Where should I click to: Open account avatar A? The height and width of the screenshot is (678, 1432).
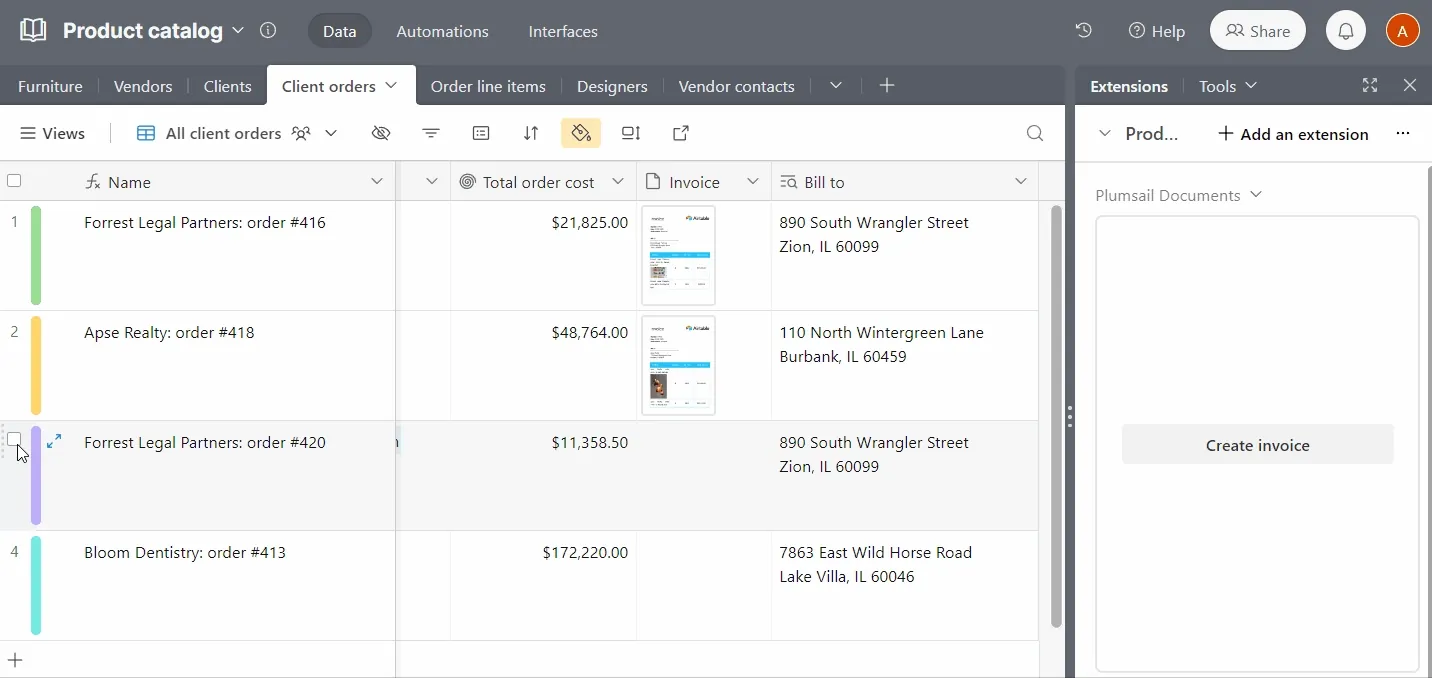(1403, 31)
